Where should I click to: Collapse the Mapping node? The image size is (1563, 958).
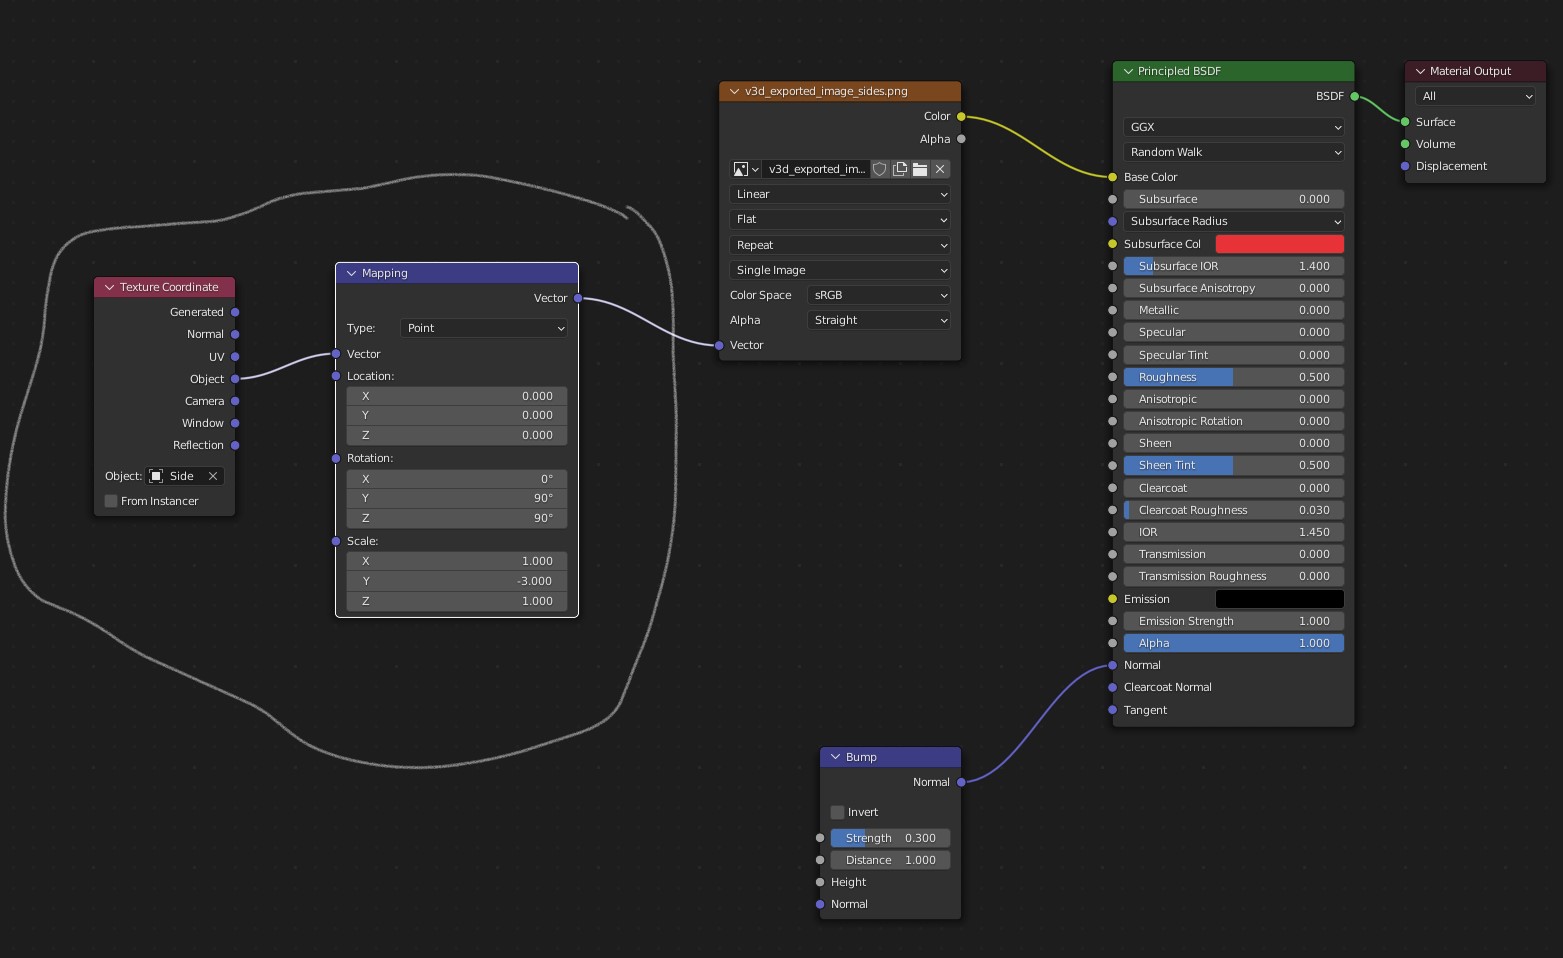352,273
